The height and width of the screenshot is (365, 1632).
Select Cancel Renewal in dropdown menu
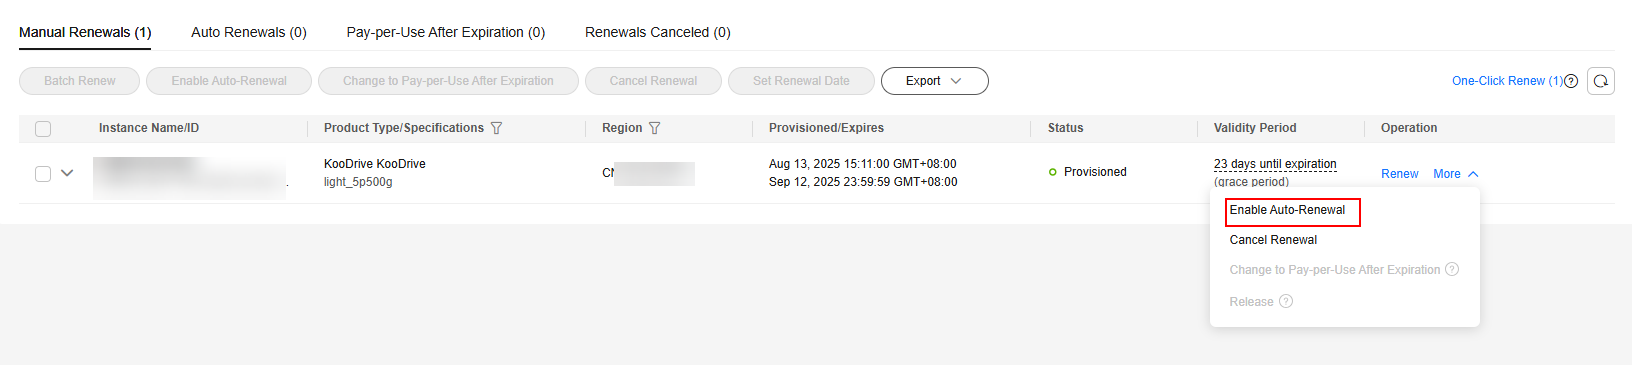point(1273,240)
